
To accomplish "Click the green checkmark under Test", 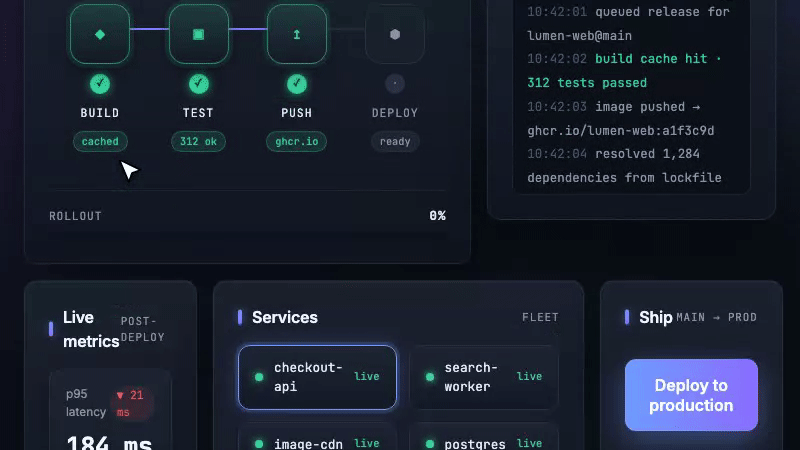I will click(x=198, y=84).
